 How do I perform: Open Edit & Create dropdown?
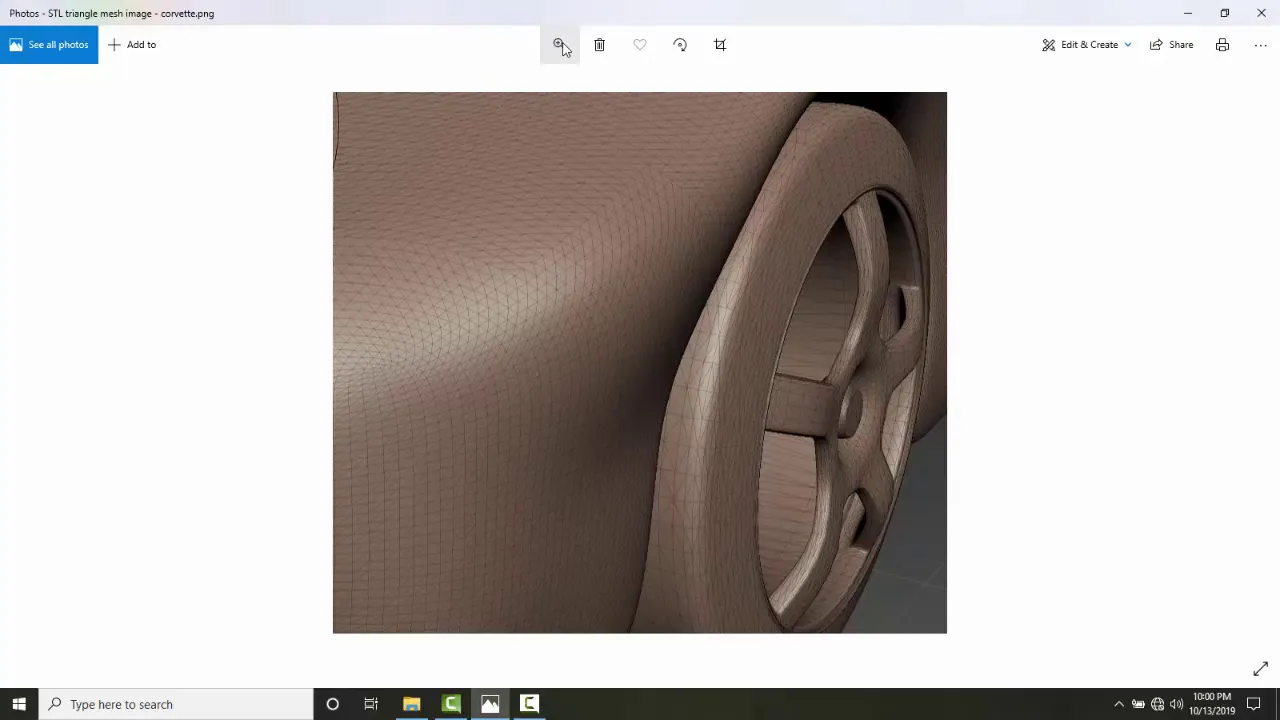(1087, 44)
